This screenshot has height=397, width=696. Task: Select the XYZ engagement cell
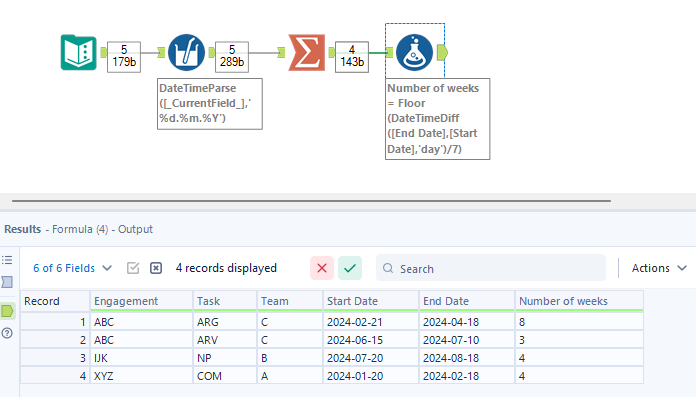(142, 376)
